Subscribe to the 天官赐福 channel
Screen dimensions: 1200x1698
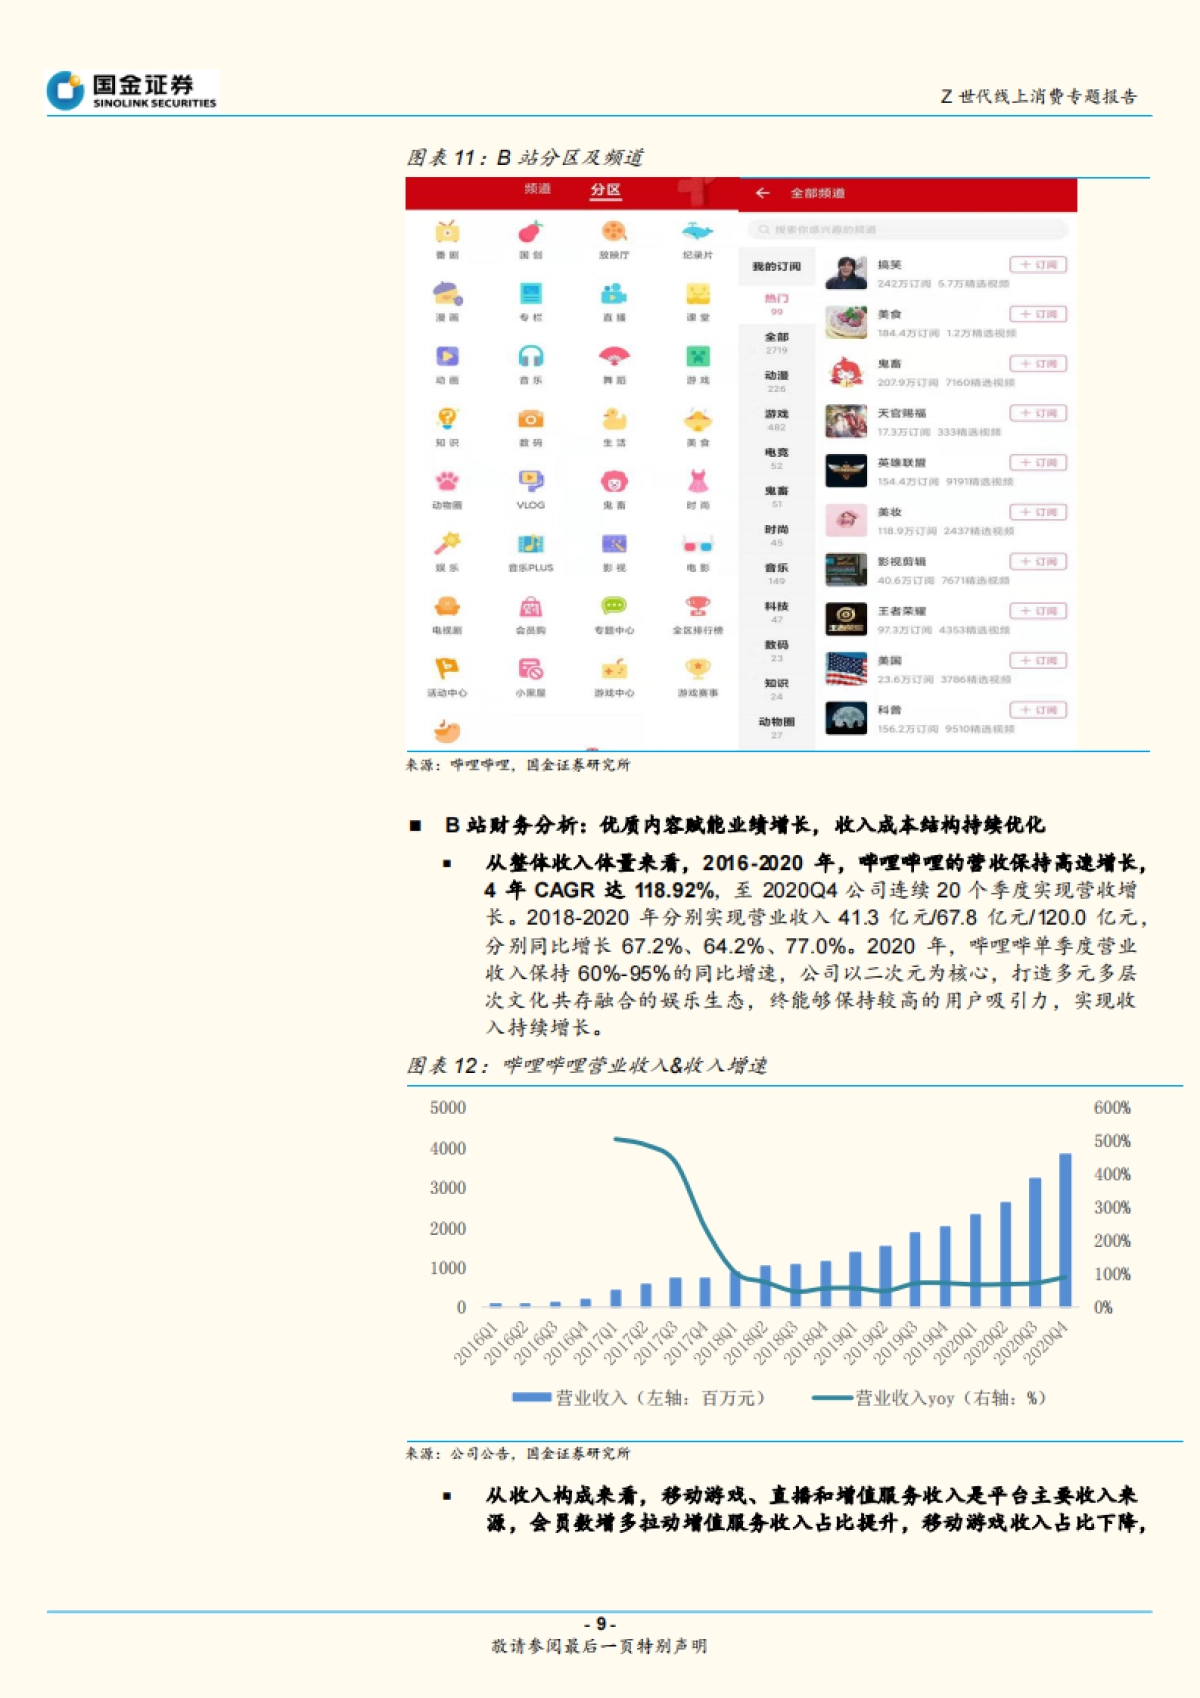point(1039,413)
